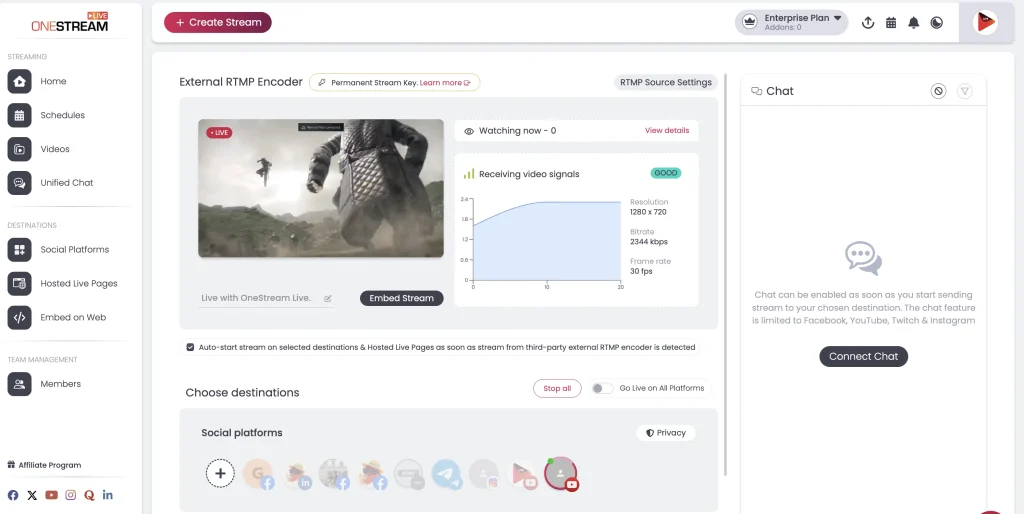This screenshot has width=1024, height=514.
Task: Toggle Go Live on All Platforms switch
Action: [x=602, y=388]
